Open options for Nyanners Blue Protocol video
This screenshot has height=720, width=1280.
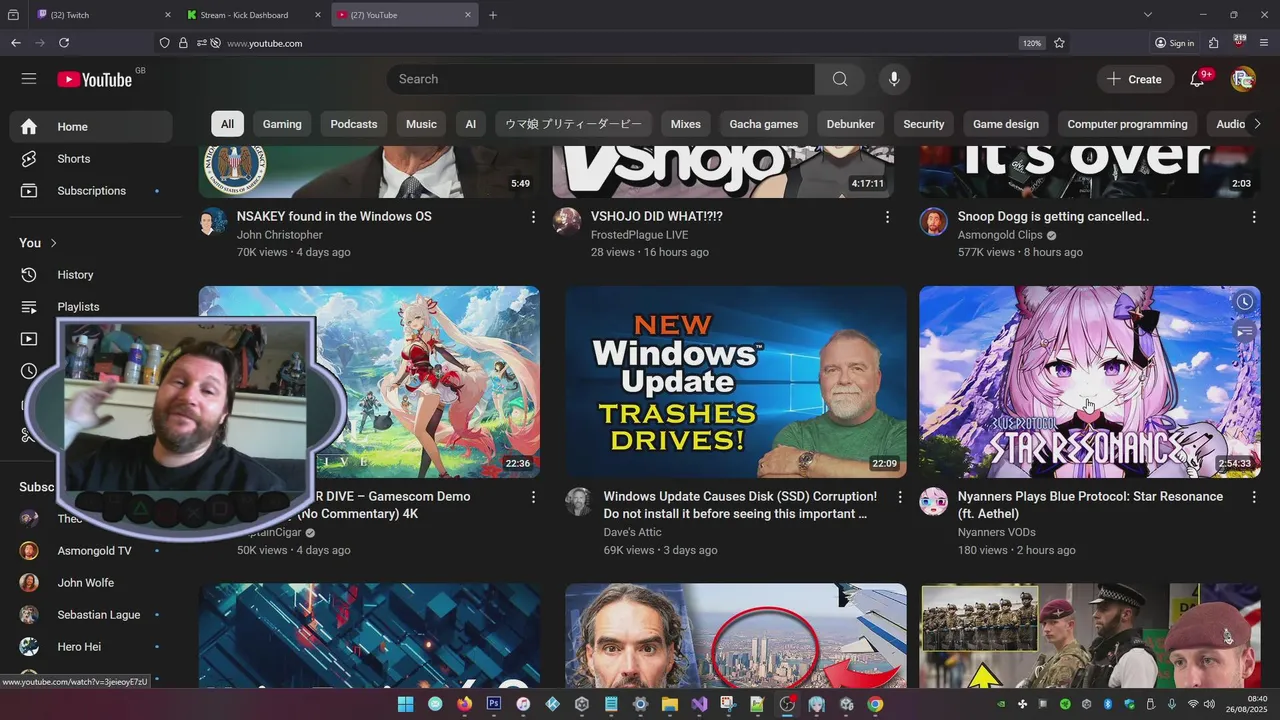(x=1254, y=497)
